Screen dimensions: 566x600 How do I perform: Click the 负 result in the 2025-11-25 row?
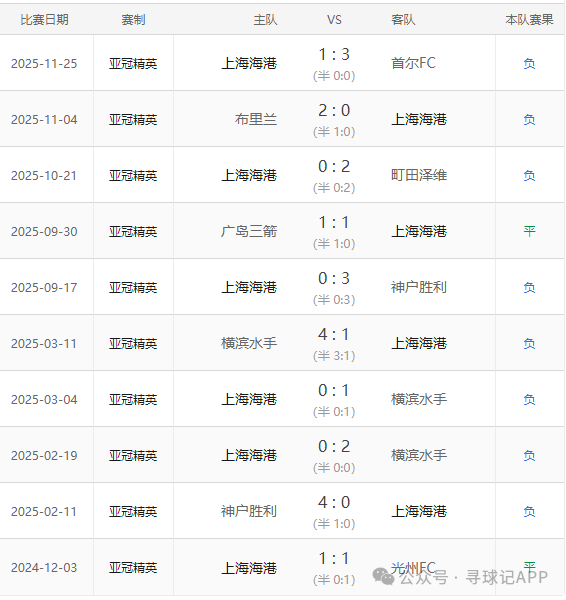[529, 64]
